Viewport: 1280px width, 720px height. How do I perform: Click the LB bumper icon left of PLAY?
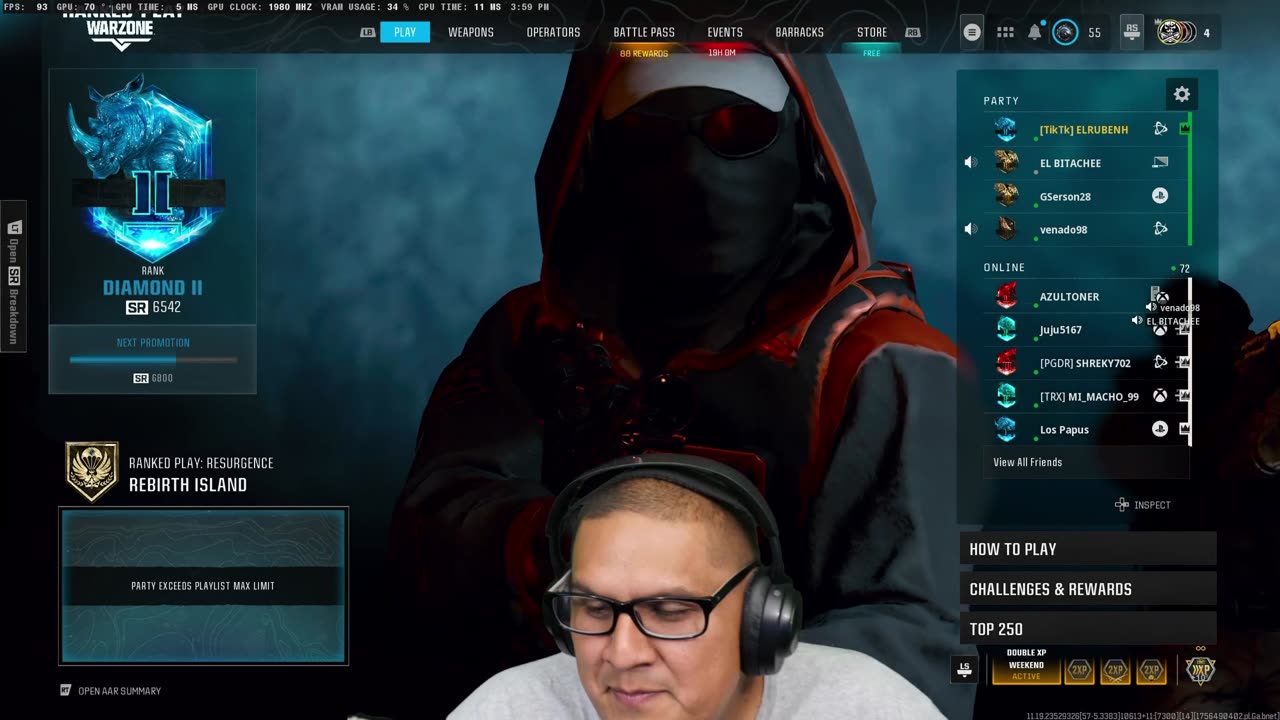[x=368, y=32]
